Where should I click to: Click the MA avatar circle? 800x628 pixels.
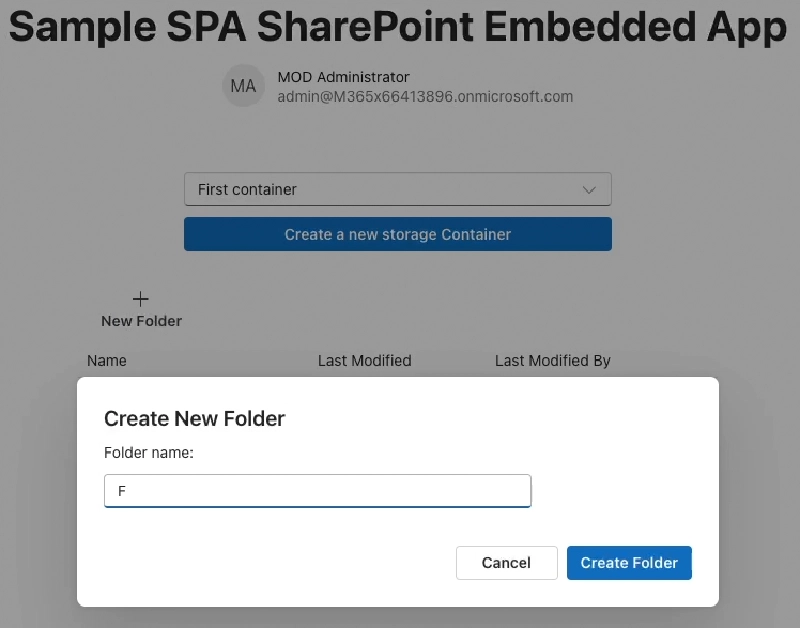coord(243,86)
